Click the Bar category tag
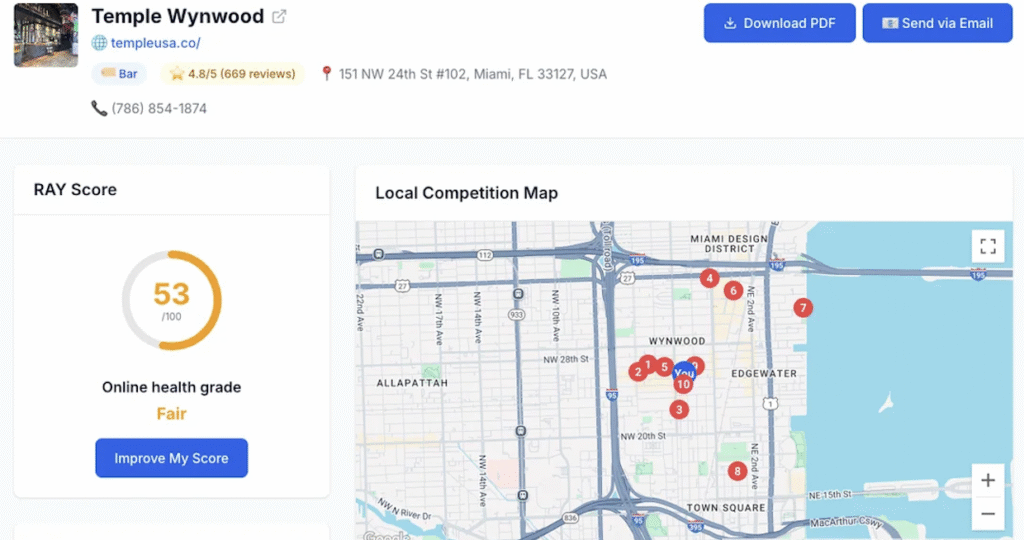Viewport: 1024px width, 540px height. [x=120, y=74]
